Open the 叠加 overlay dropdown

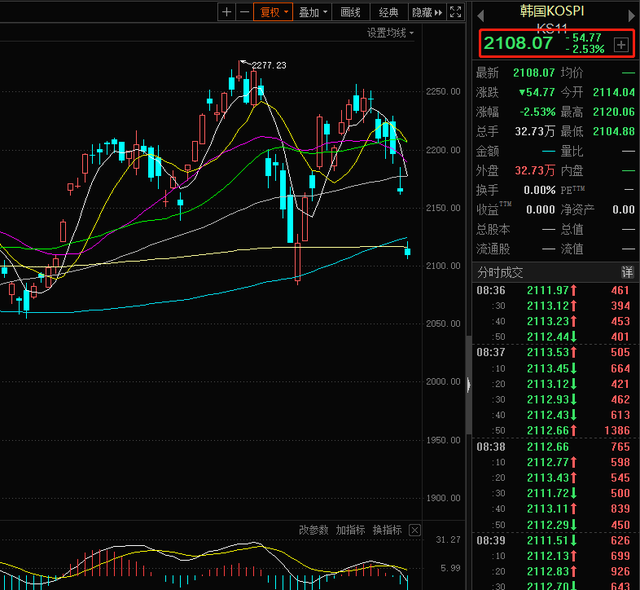[312, 12]
